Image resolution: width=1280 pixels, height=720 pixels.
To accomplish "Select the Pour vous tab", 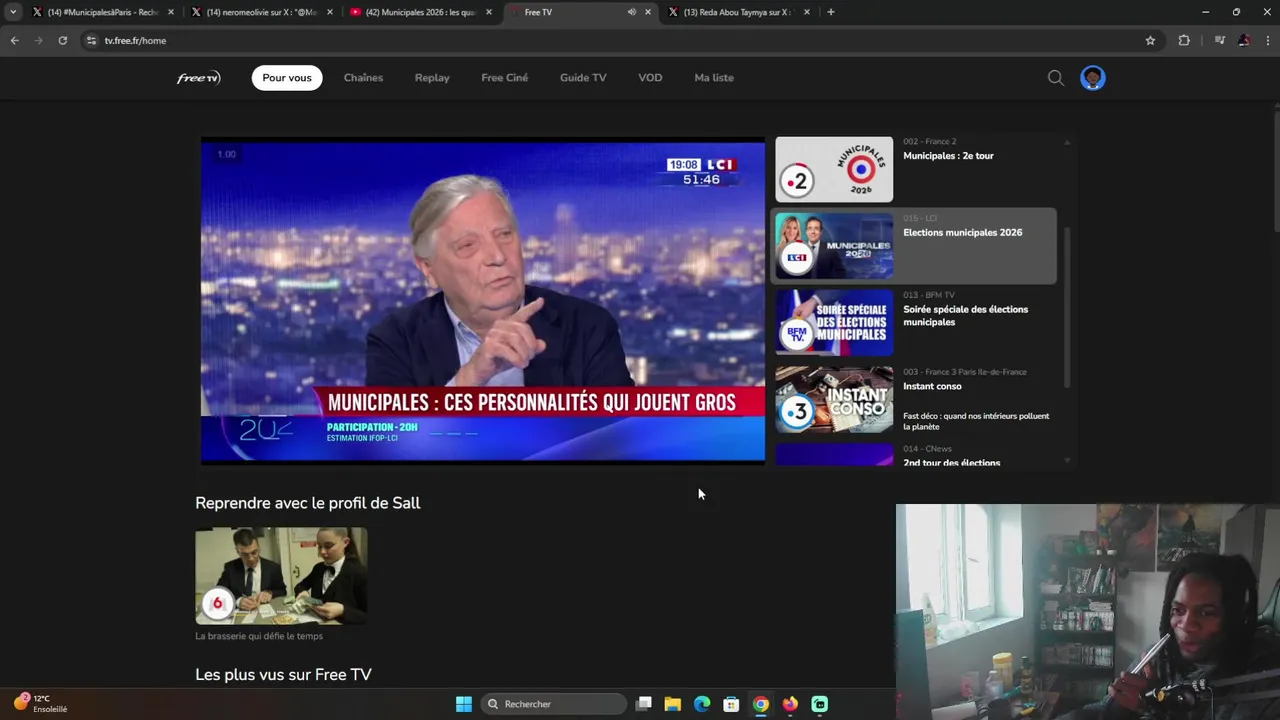I will point(287,78).
